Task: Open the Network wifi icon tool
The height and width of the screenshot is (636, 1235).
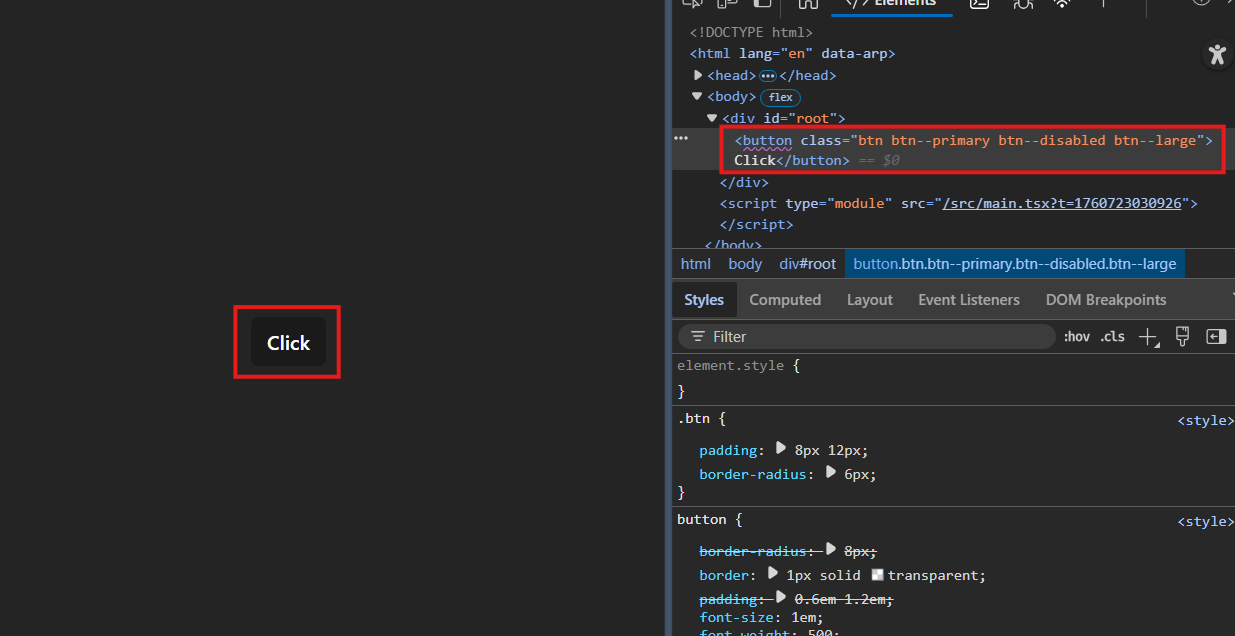Action: coord(1062,4)
